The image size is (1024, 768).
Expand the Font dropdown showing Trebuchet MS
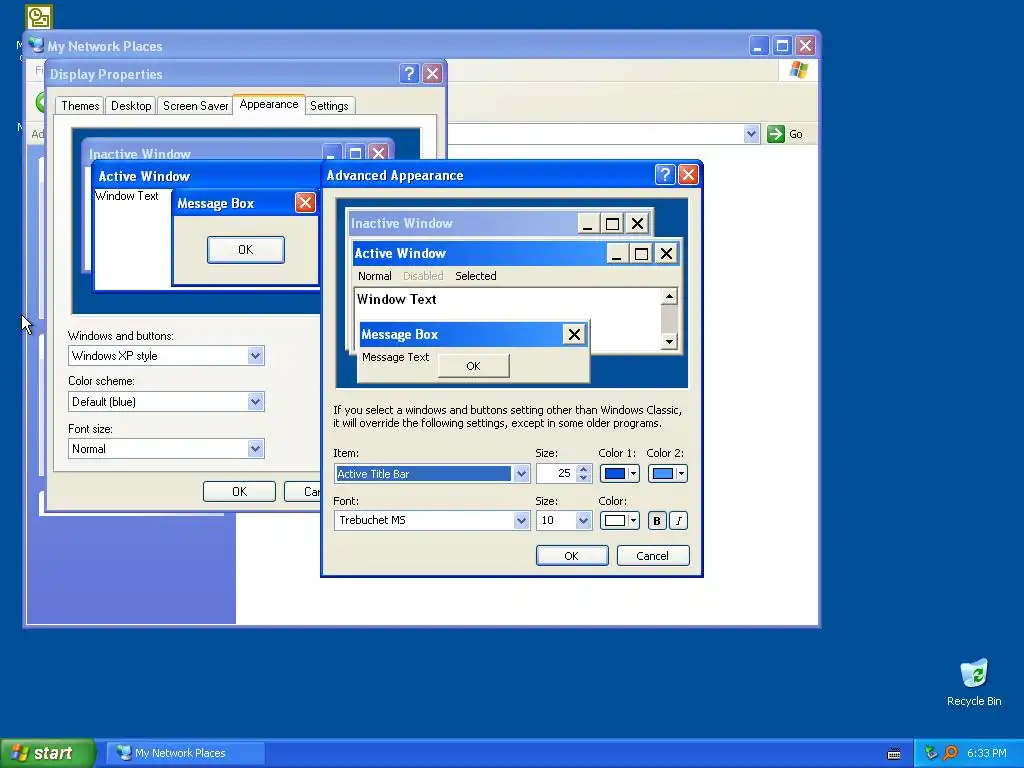pyautogui.click(x=520, y=520)
